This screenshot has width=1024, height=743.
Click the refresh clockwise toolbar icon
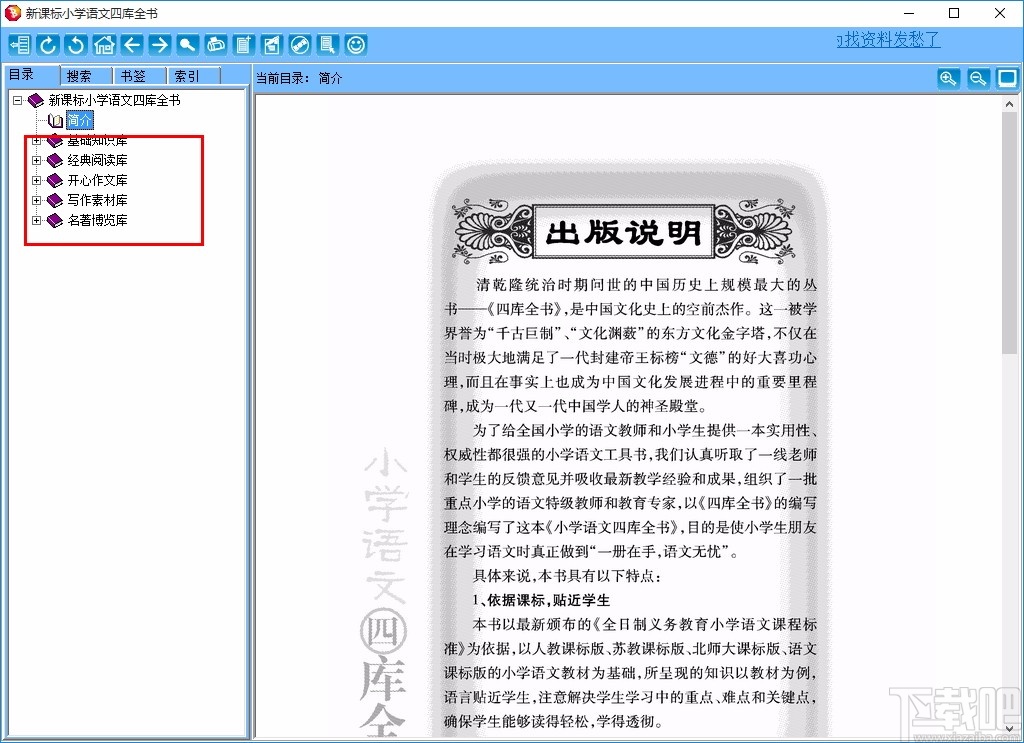[x=47, y=44]
